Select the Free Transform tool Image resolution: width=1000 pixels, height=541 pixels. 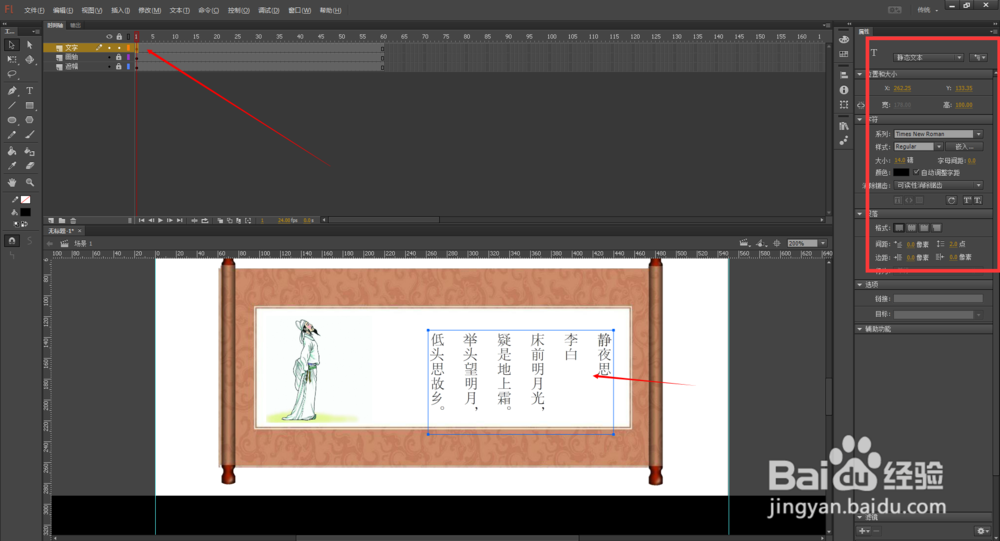click(11, 59)
